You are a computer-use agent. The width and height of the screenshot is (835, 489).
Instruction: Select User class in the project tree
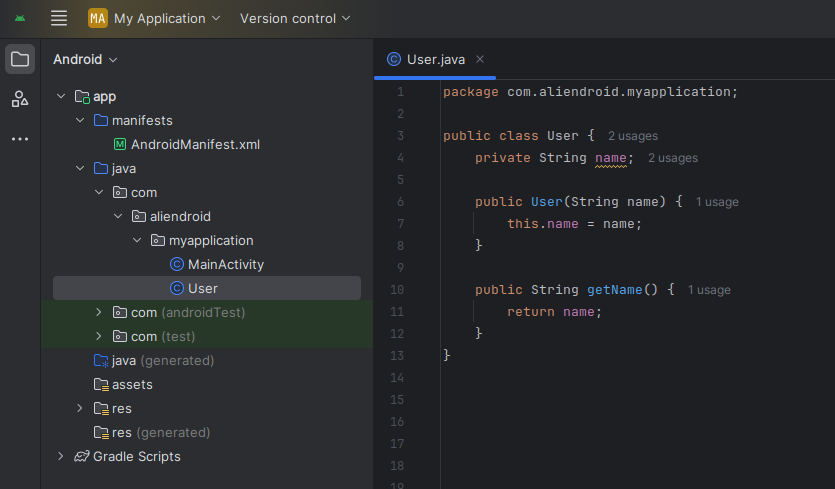coord(207,288)
